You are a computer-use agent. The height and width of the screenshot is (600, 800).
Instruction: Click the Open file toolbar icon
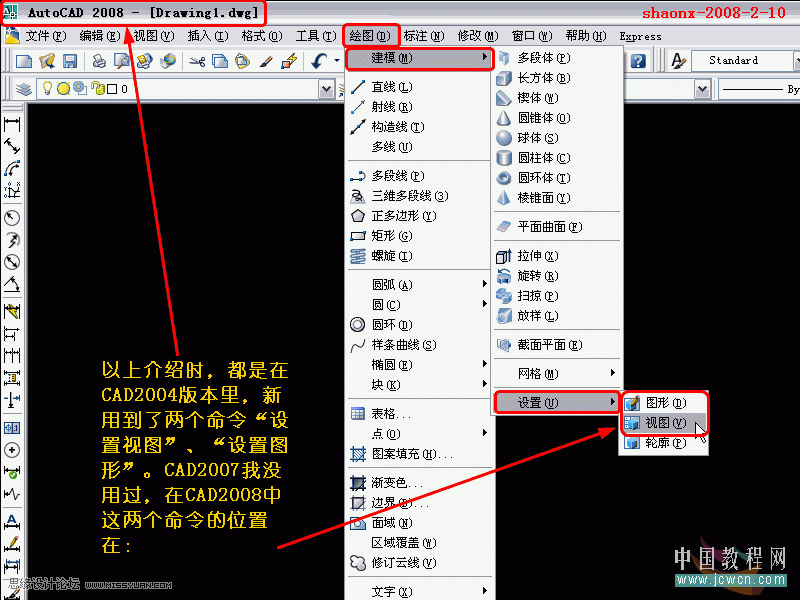[47, 61]
